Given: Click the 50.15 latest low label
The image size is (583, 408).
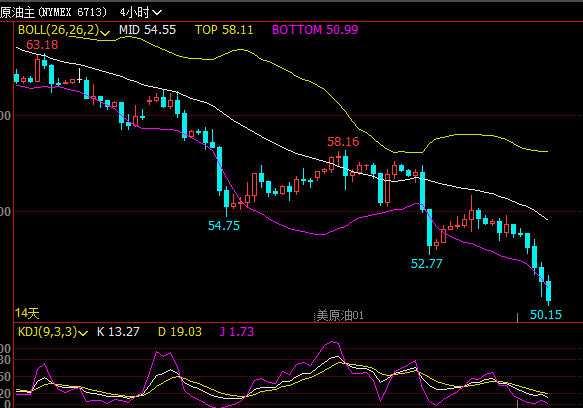Looking at the screenshot, I should [x=545, y=315].
